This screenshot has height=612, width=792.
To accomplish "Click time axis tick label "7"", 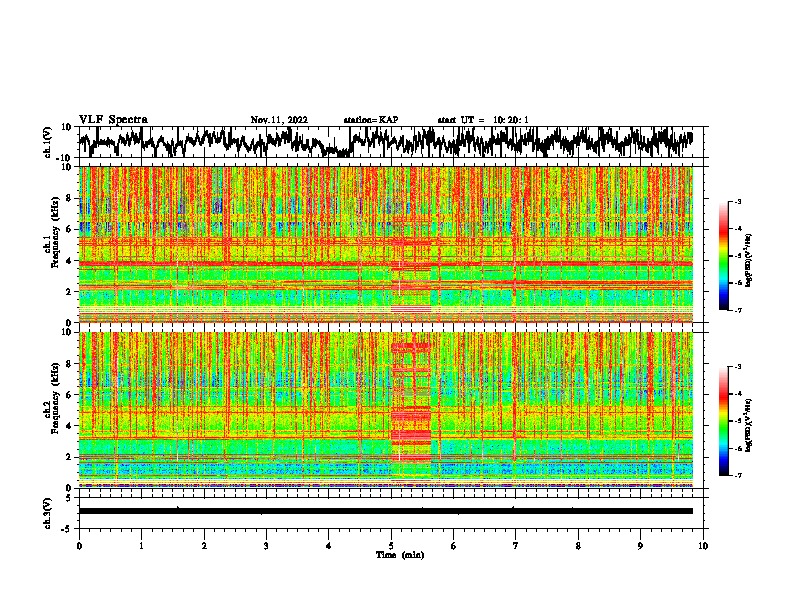I will coord(516,545).
